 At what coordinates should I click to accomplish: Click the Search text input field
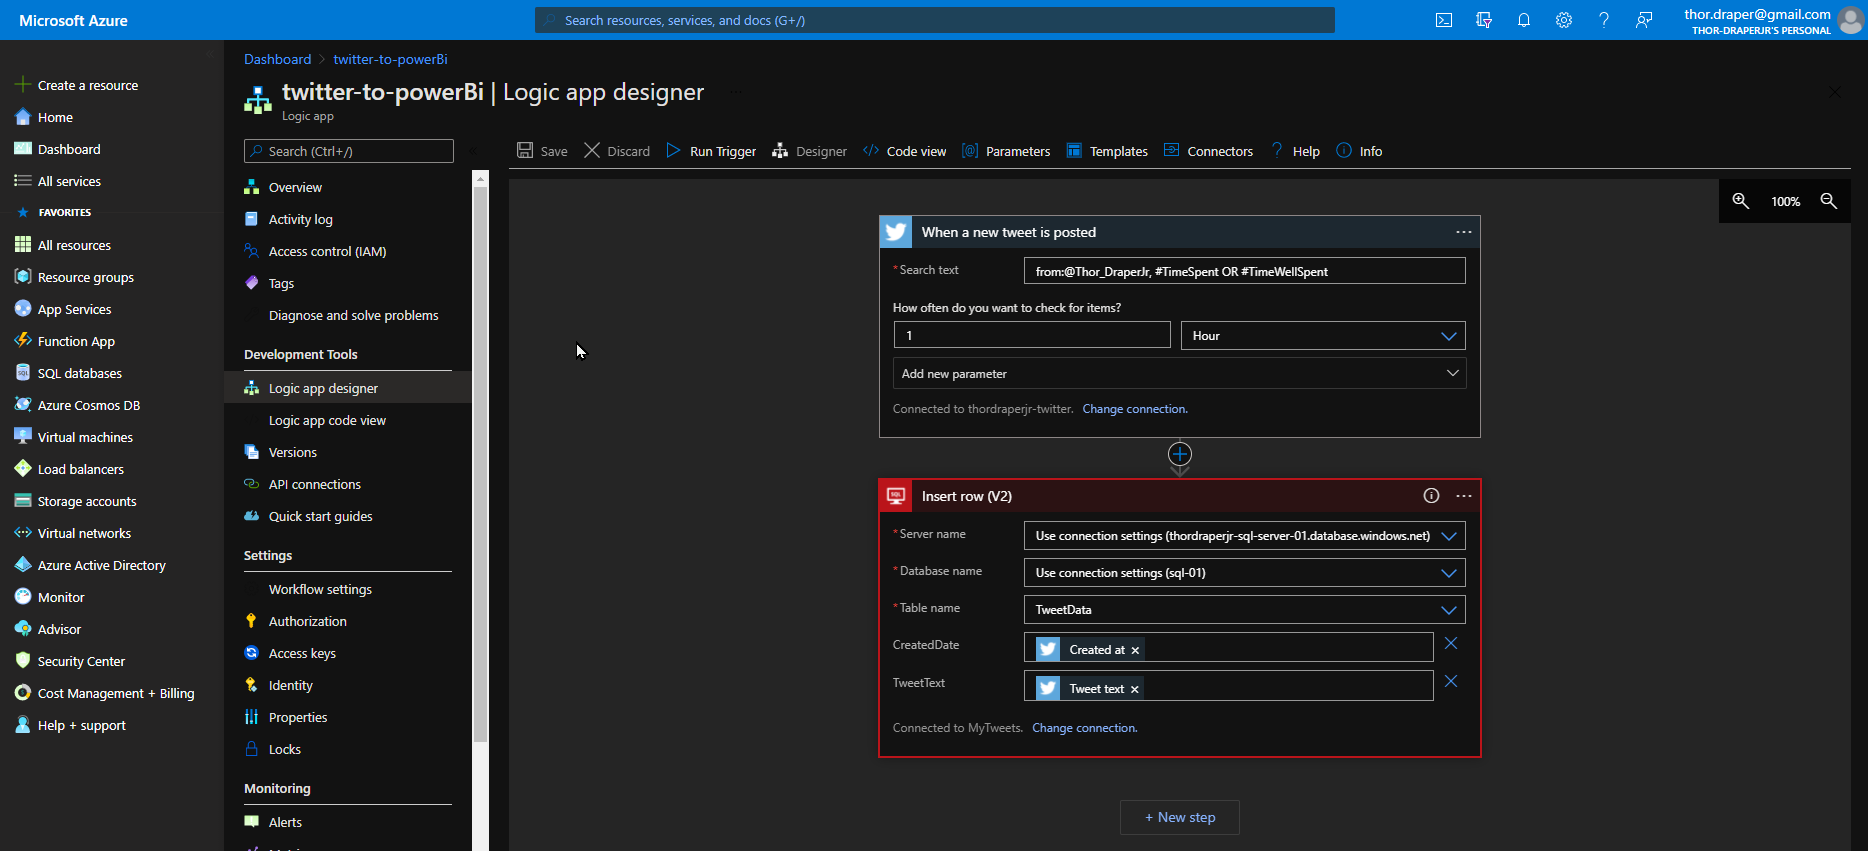(1245, 271)
